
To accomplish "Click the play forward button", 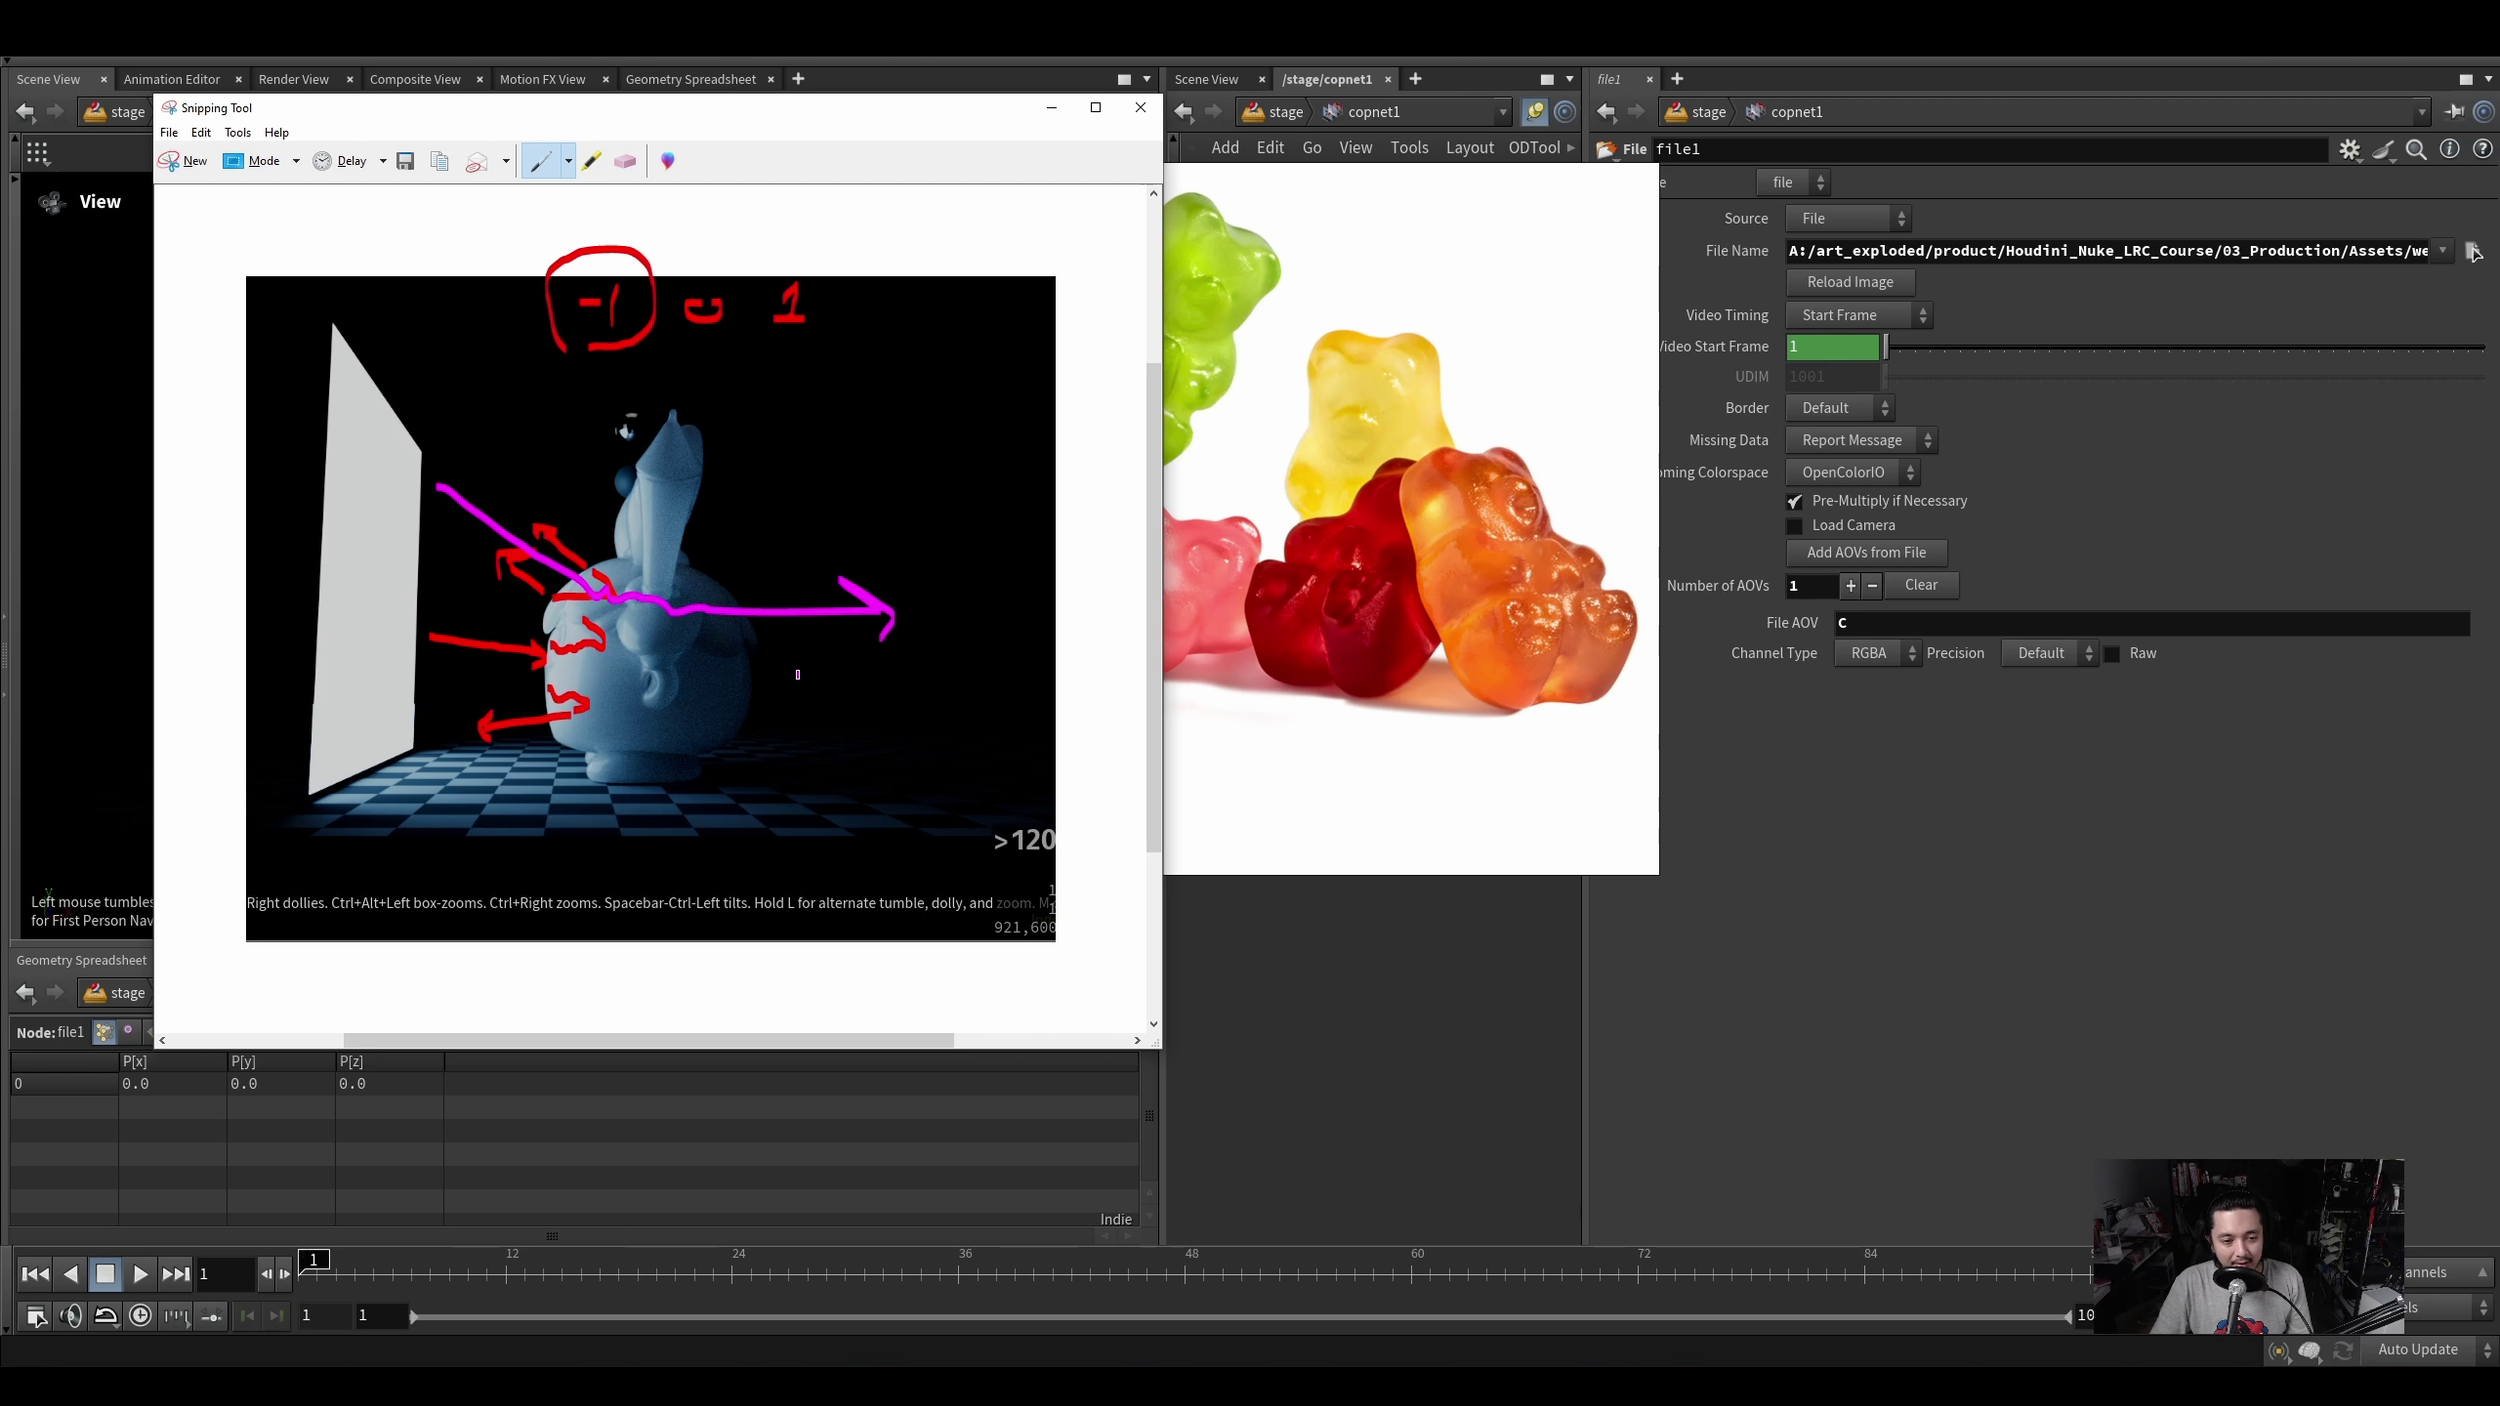I will point(140,1274).
